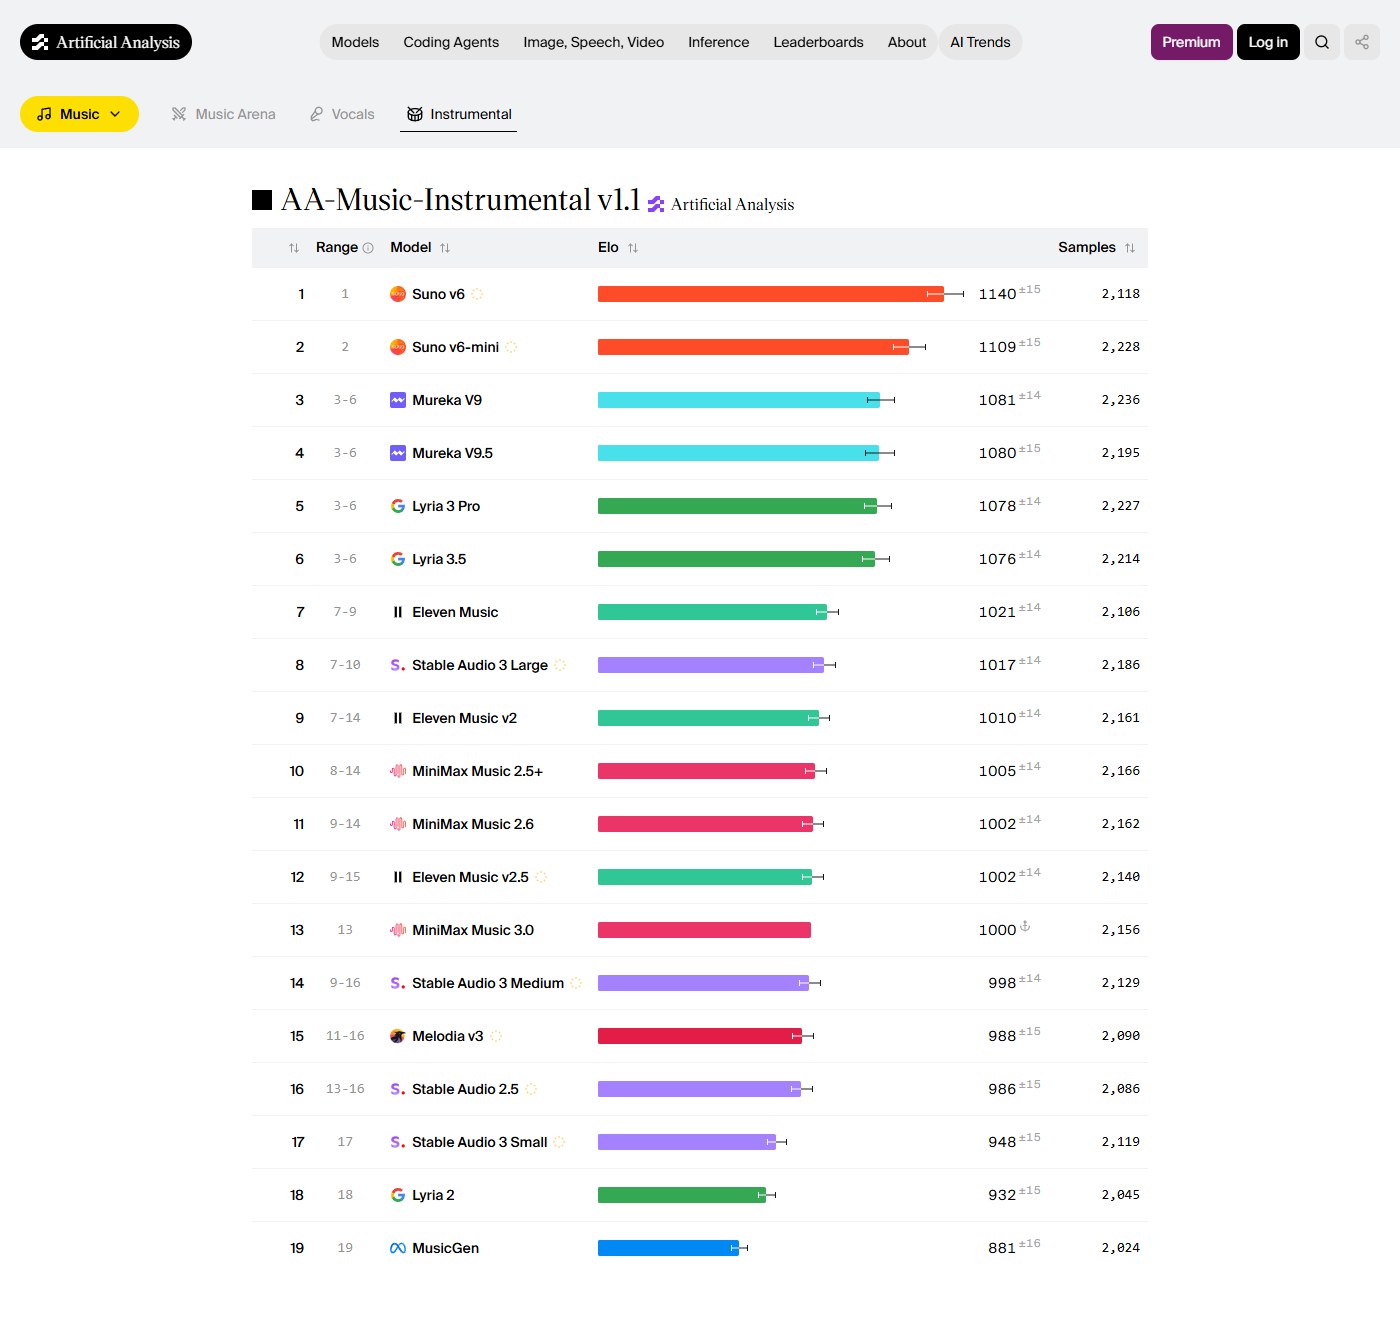The width and height of the screenshot is (1400, 1320).
Task: Click the Premium button
Action: click(x=1191, y=42)
